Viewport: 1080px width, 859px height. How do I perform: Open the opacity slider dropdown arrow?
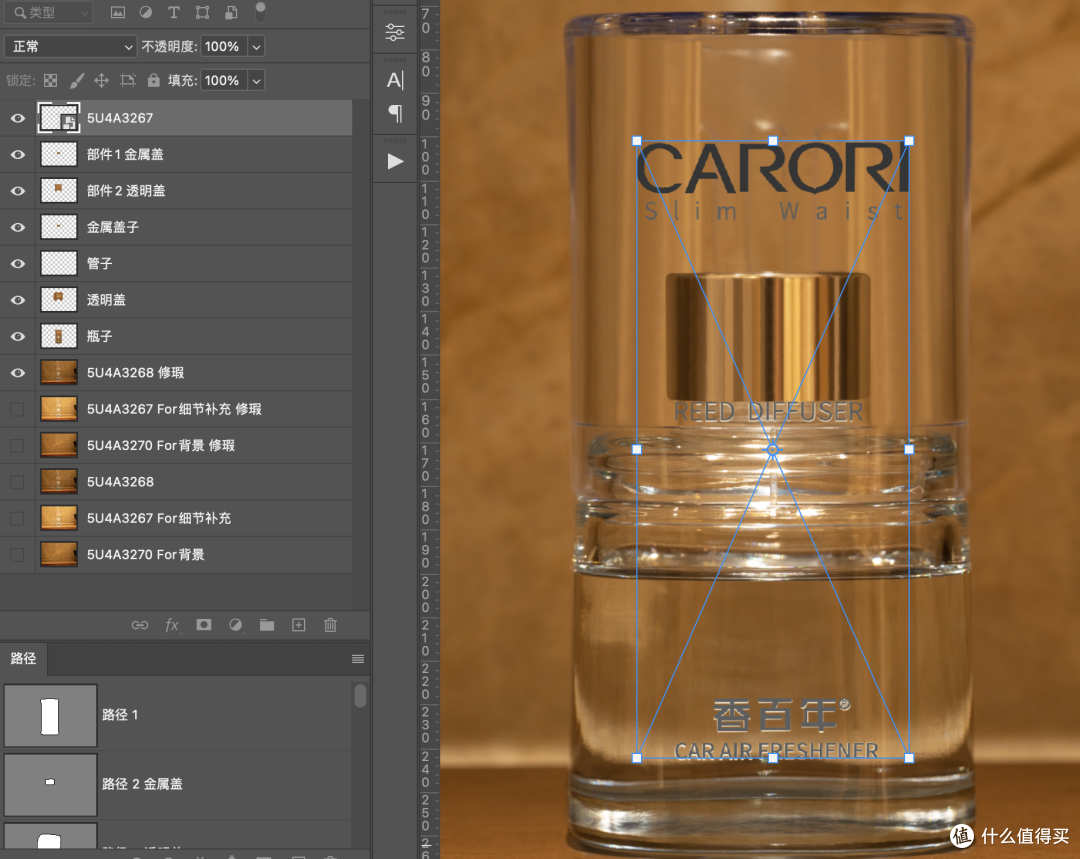(x=256, y=46)
